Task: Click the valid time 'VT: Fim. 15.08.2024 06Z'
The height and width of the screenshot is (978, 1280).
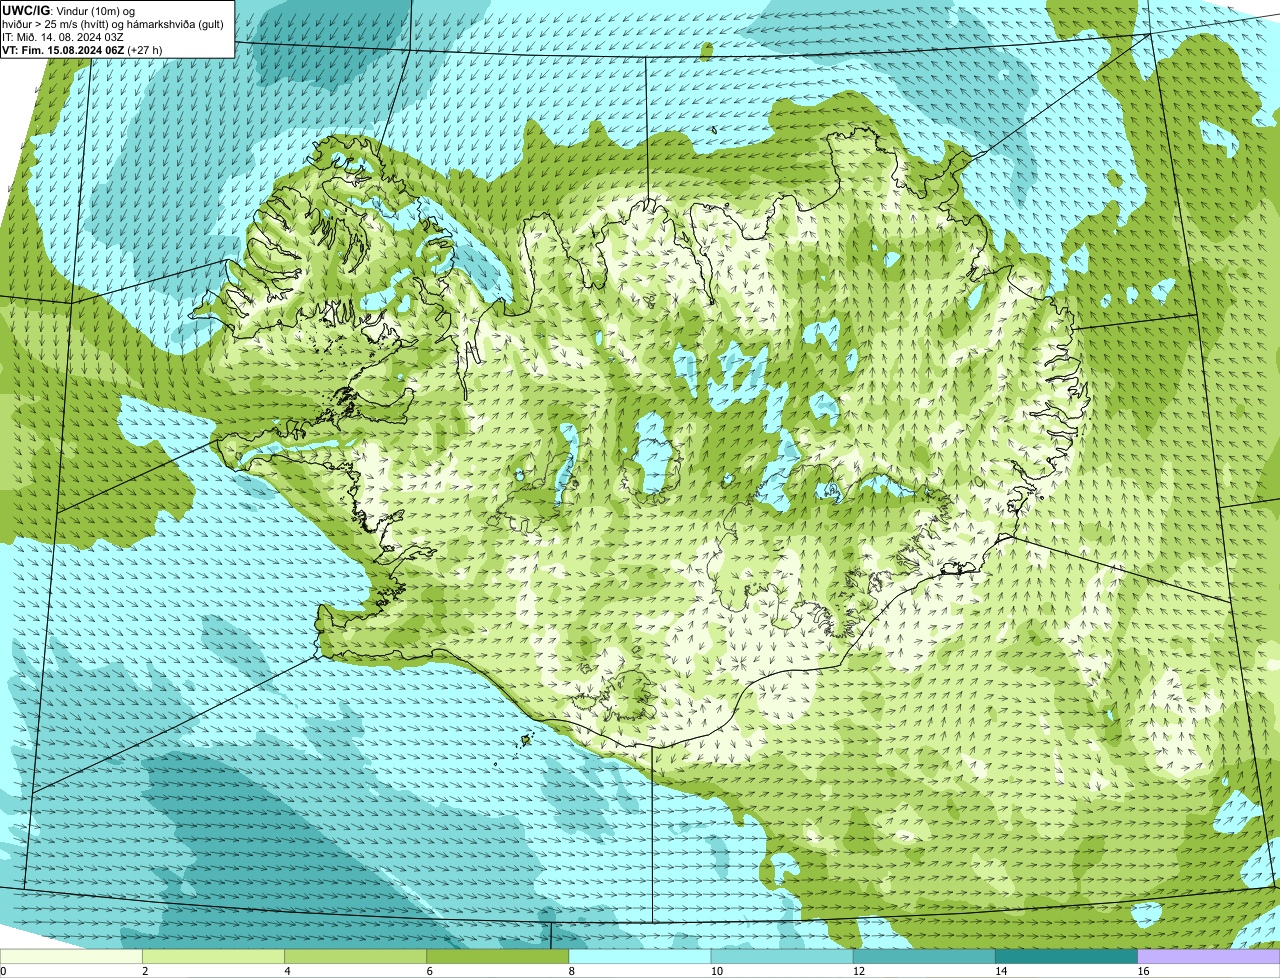Action: tap(63, 50)
